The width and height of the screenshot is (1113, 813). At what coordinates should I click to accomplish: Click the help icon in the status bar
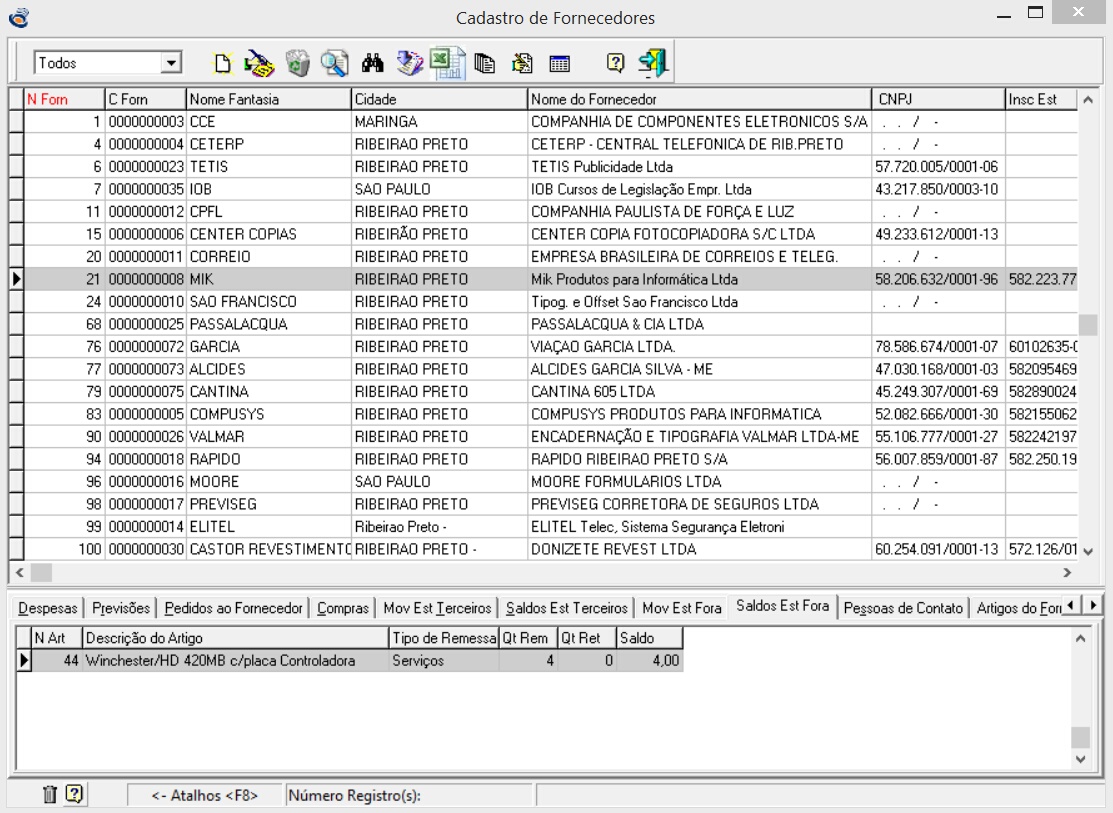(x=75, y=794)
